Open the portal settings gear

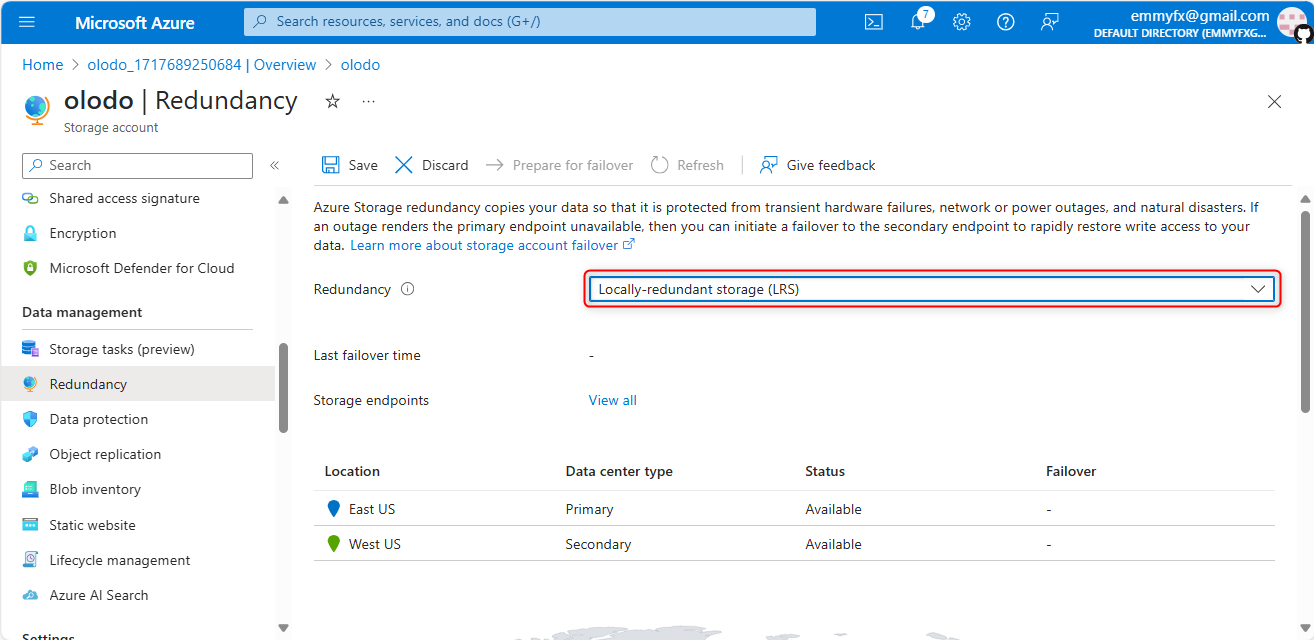pyautogui.click(x=962, y=22)
